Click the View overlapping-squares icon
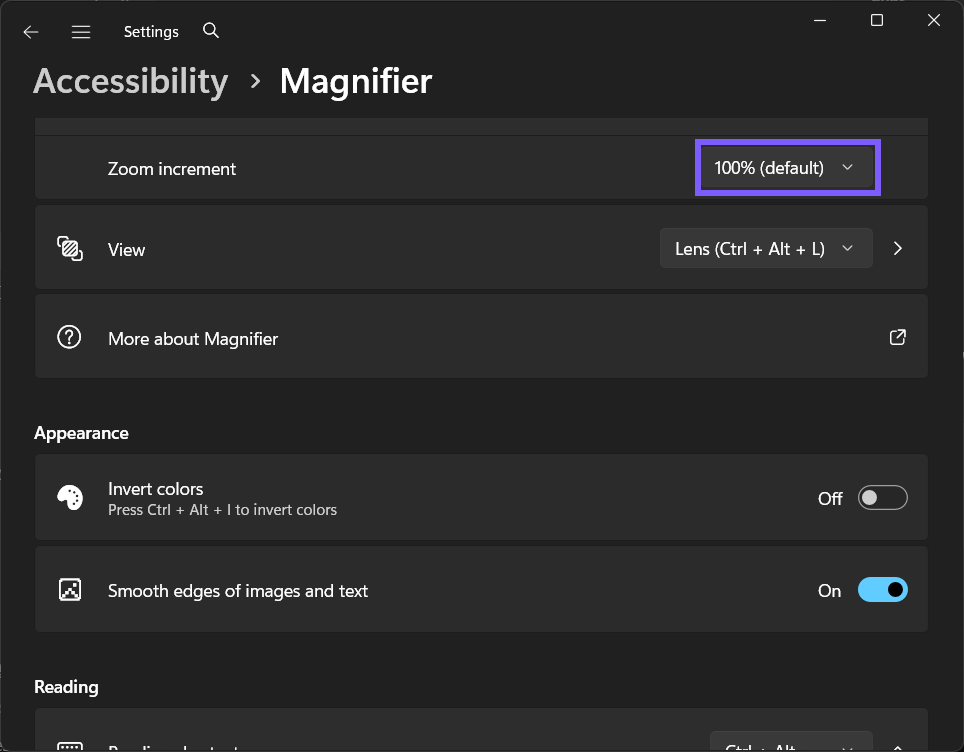This screenshot has width=964, height=752. coord(70,248)
